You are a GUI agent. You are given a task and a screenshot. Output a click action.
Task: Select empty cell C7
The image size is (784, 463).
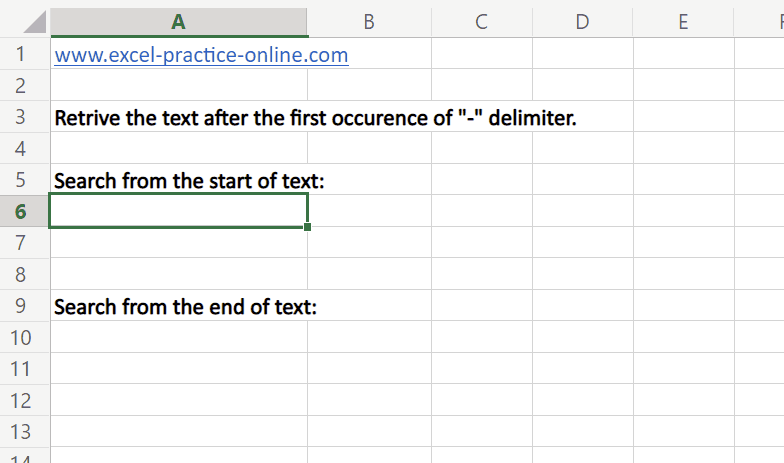481,243
